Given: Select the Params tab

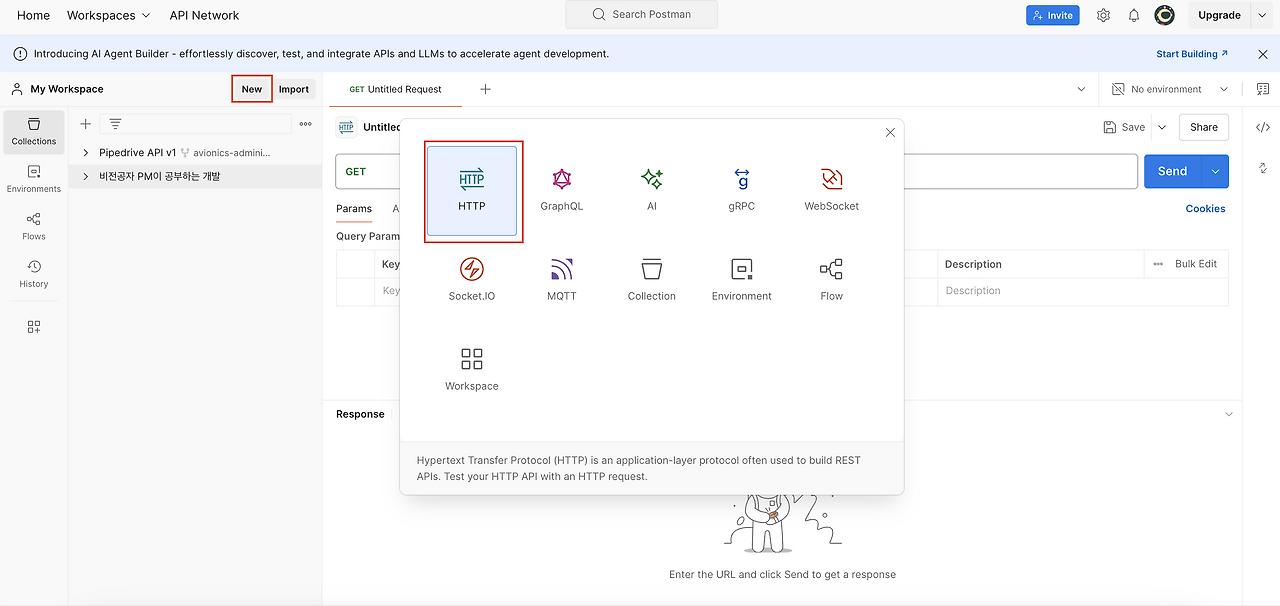Looking at the screenshot, I should pos(354,209).
